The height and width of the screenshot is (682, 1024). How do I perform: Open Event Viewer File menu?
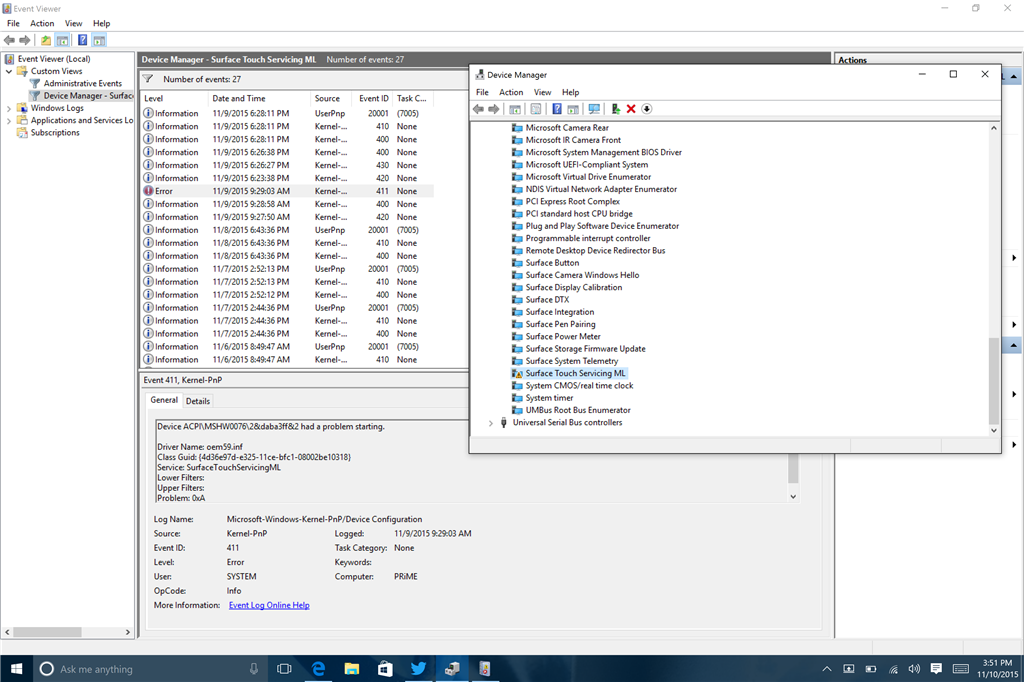[13, 24]
